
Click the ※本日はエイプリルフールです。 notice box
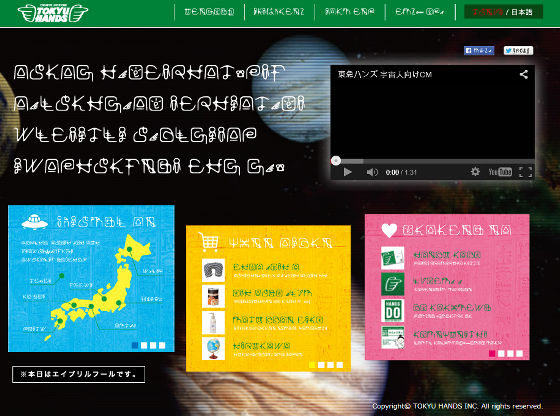point(79,374)
